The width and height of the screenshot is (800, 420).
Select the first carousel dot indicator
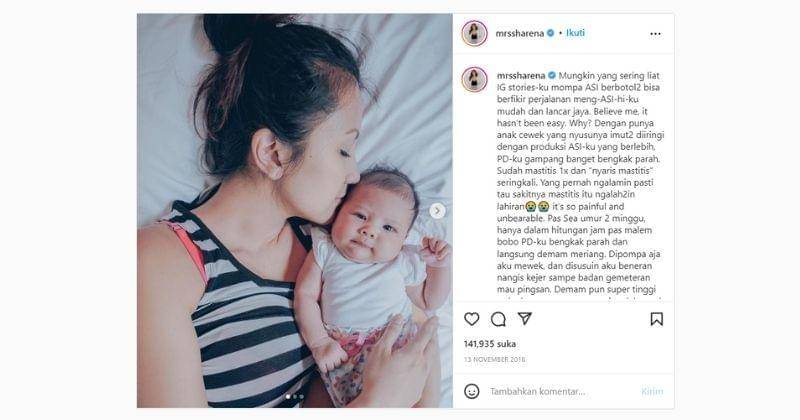click(288, 397)
